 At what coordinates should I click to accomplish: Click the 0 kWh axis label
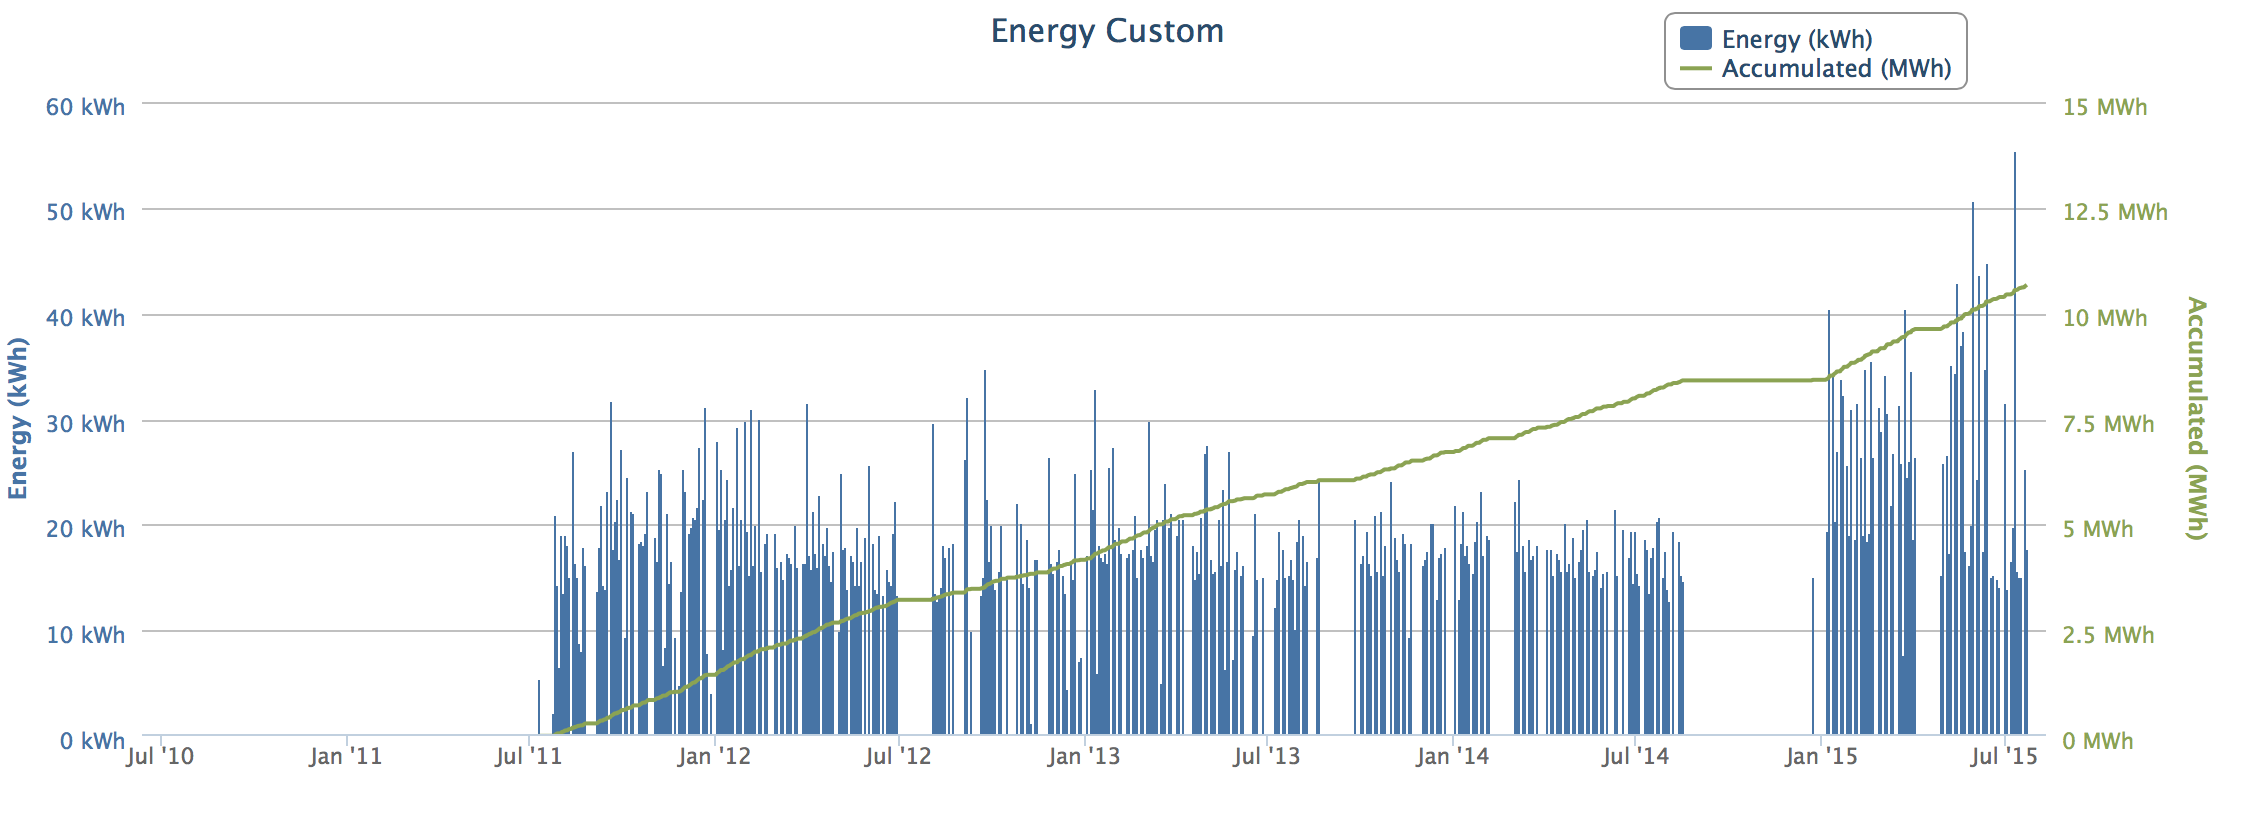92,741
